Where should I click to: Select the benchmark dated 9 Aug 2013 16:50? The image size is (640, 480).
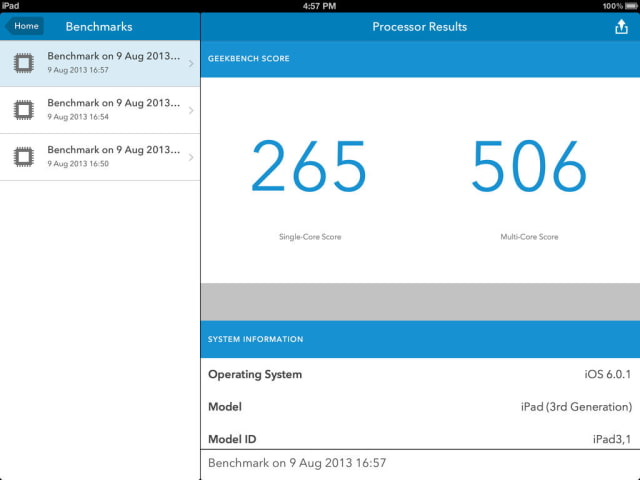coord(100,157)
